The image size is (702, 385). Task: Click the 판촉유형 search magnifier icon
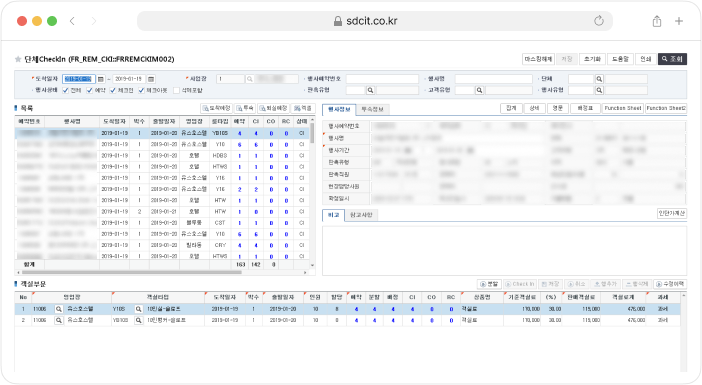point(370,90)
